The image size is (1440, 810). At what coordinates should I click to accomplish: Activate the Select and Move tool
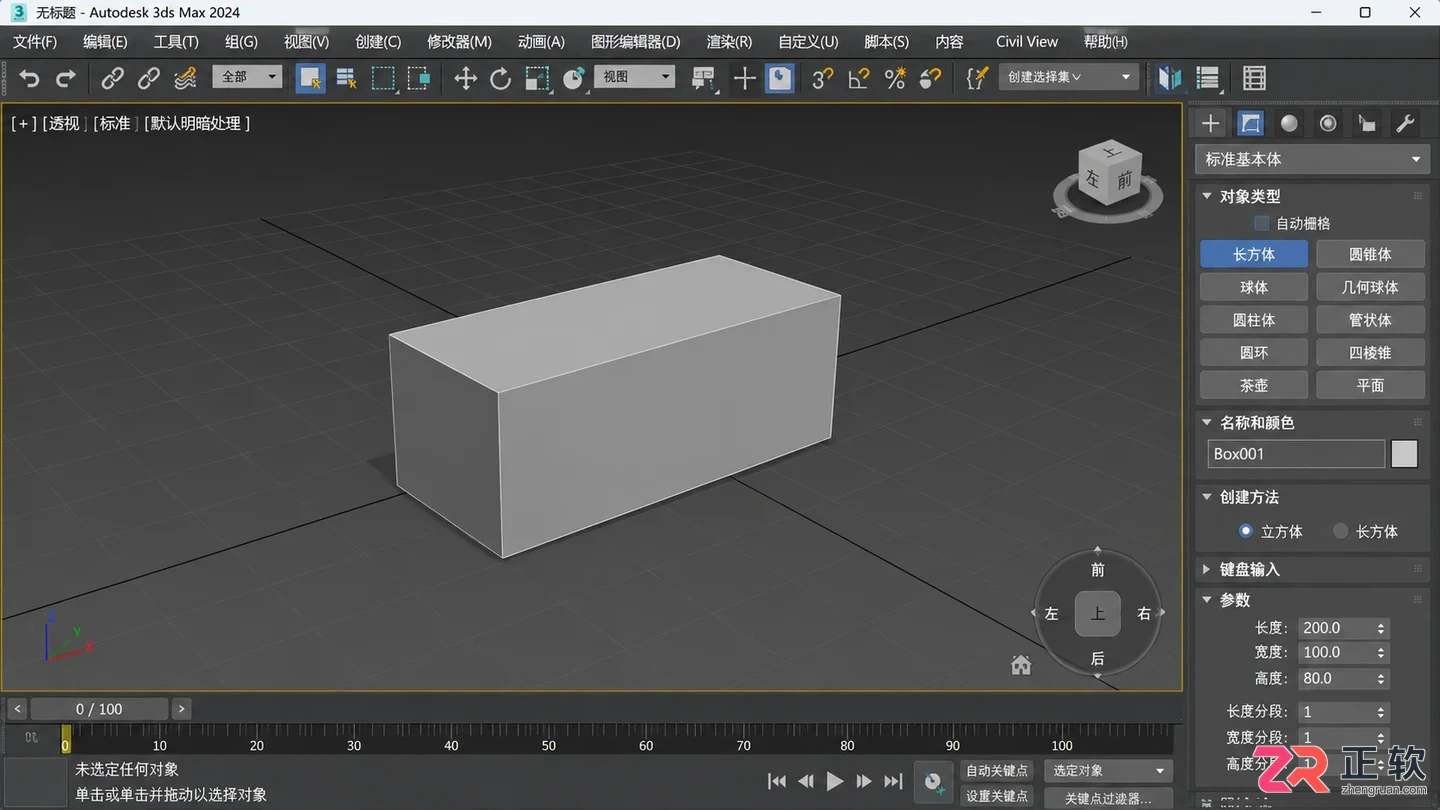click(465, 78)
